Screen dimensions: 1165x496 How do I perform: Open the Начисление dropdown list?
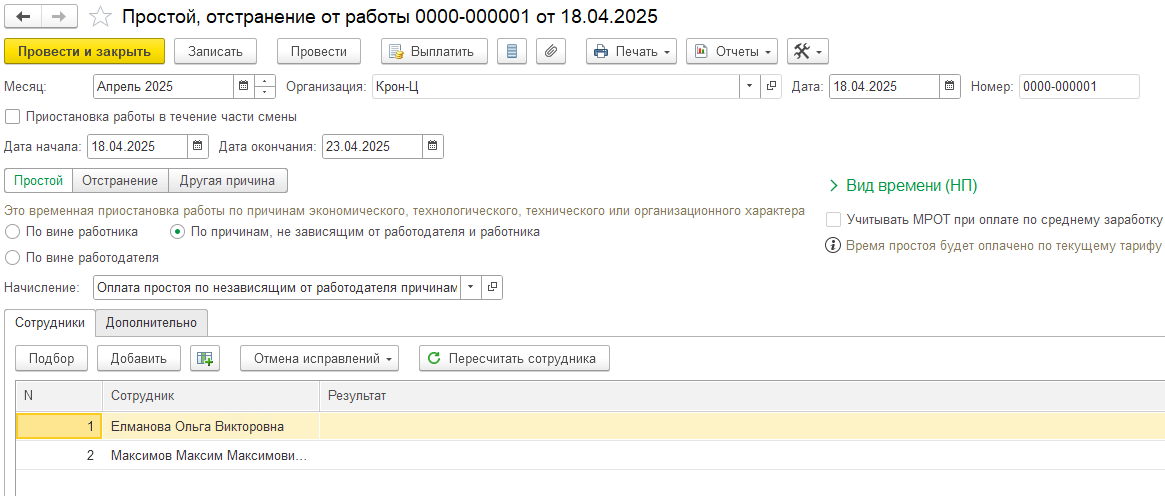[470, 288]
